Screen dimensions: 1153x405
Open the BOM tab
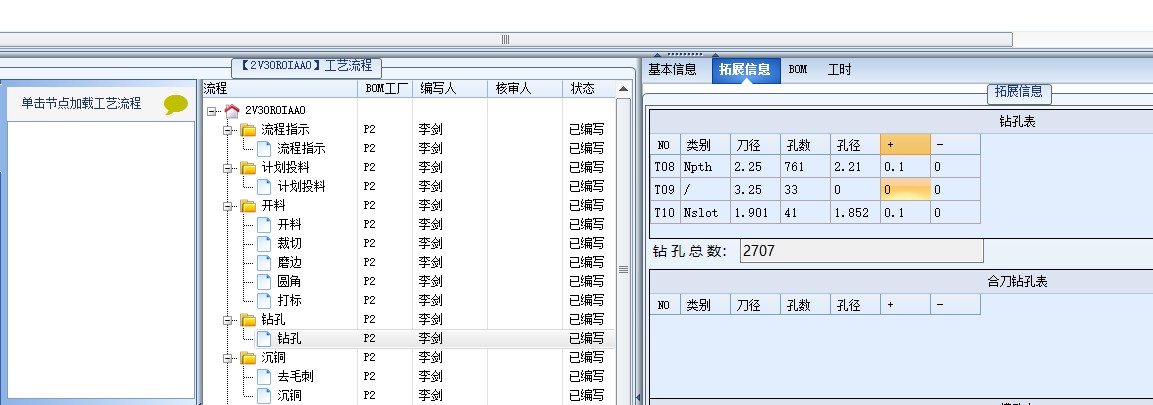(x=798, y=70)
